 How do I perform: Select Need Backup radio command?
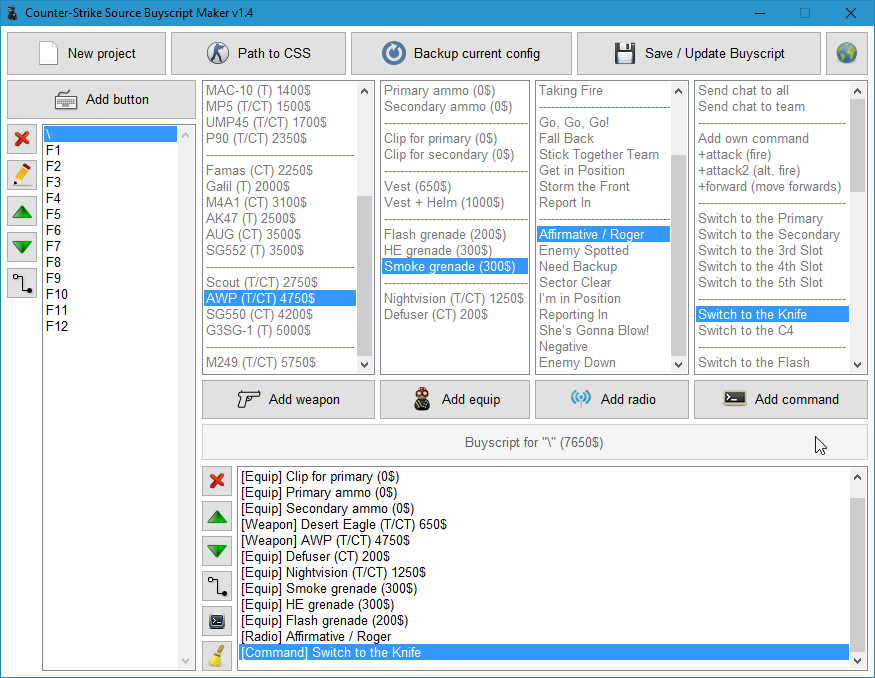tap(604, 267)
